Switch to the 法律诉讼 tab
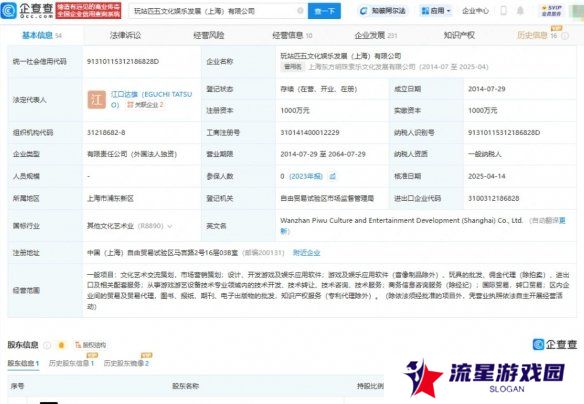 point(125,35)
